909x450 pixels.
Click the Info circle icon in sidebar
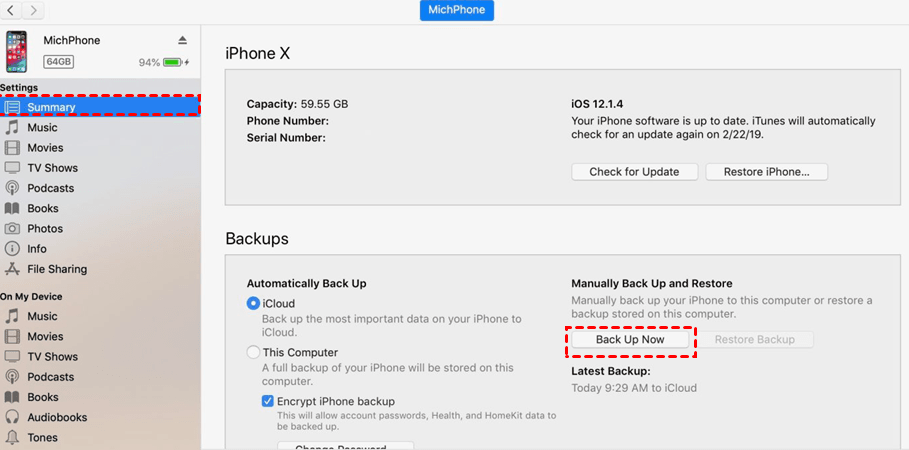(12, 249)
